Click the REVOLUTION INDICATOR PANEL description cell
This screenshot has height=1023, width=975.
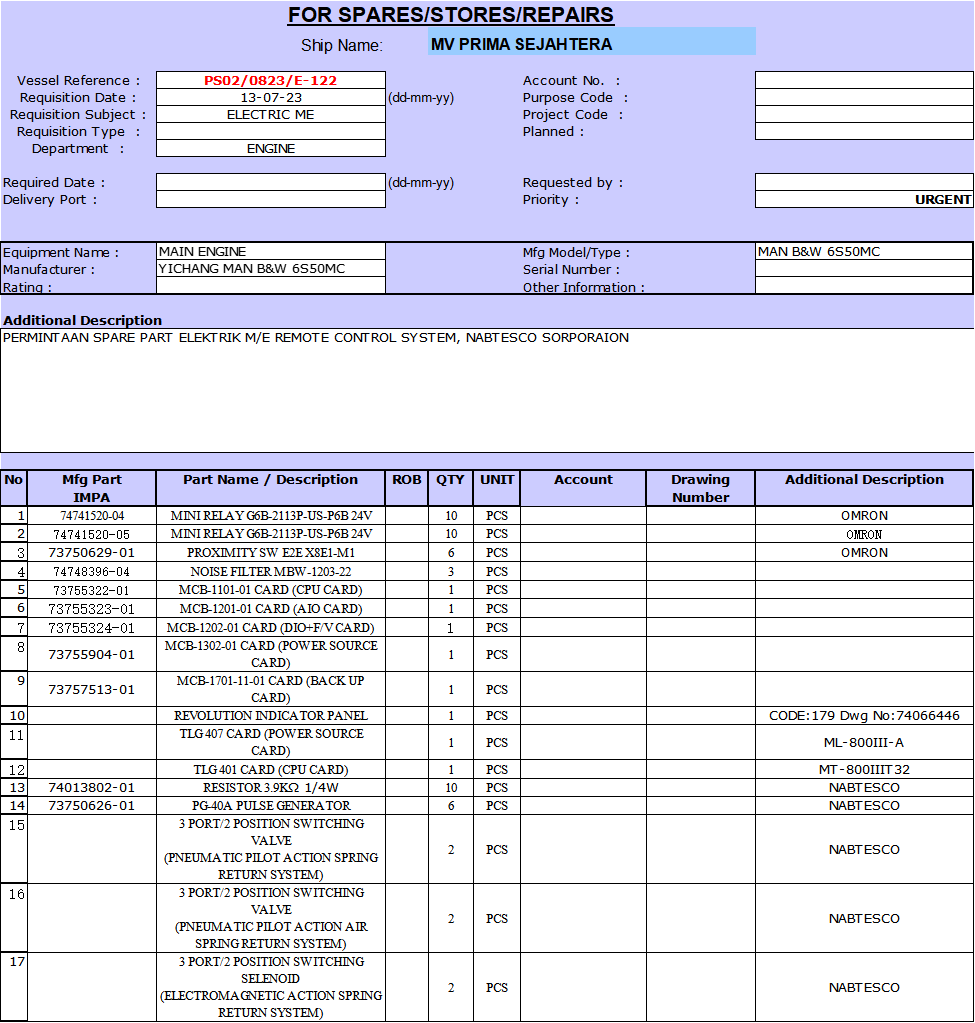[271, 715]
